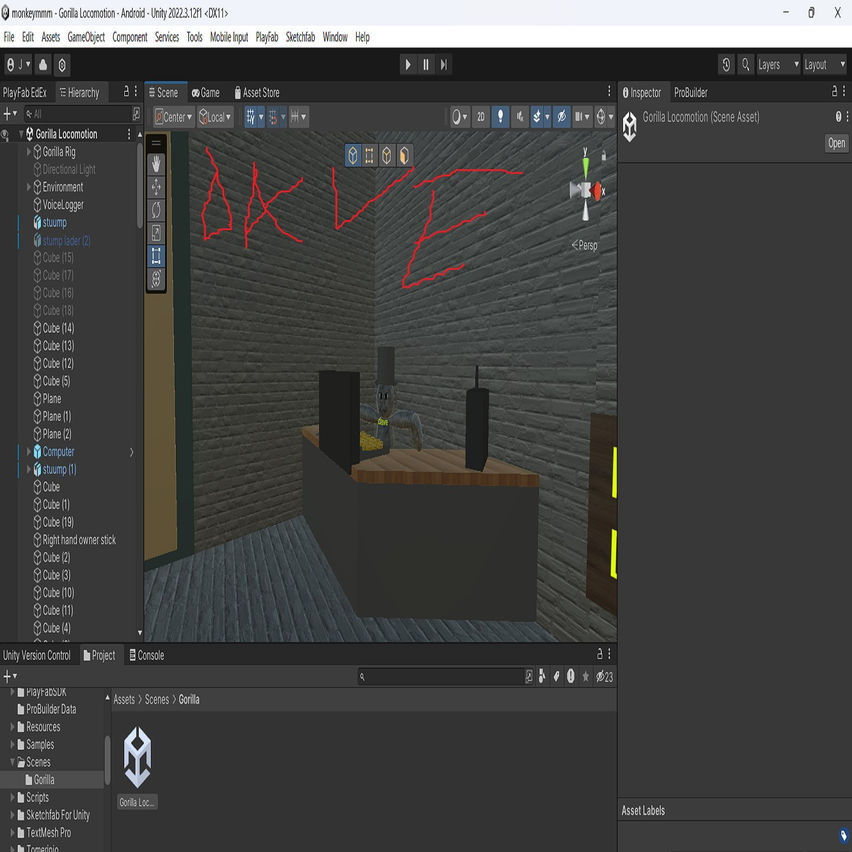Viewport: 852px width, 852px height.
Task: Select the Scale tool in scene toolbar
Action: point(156,233)
